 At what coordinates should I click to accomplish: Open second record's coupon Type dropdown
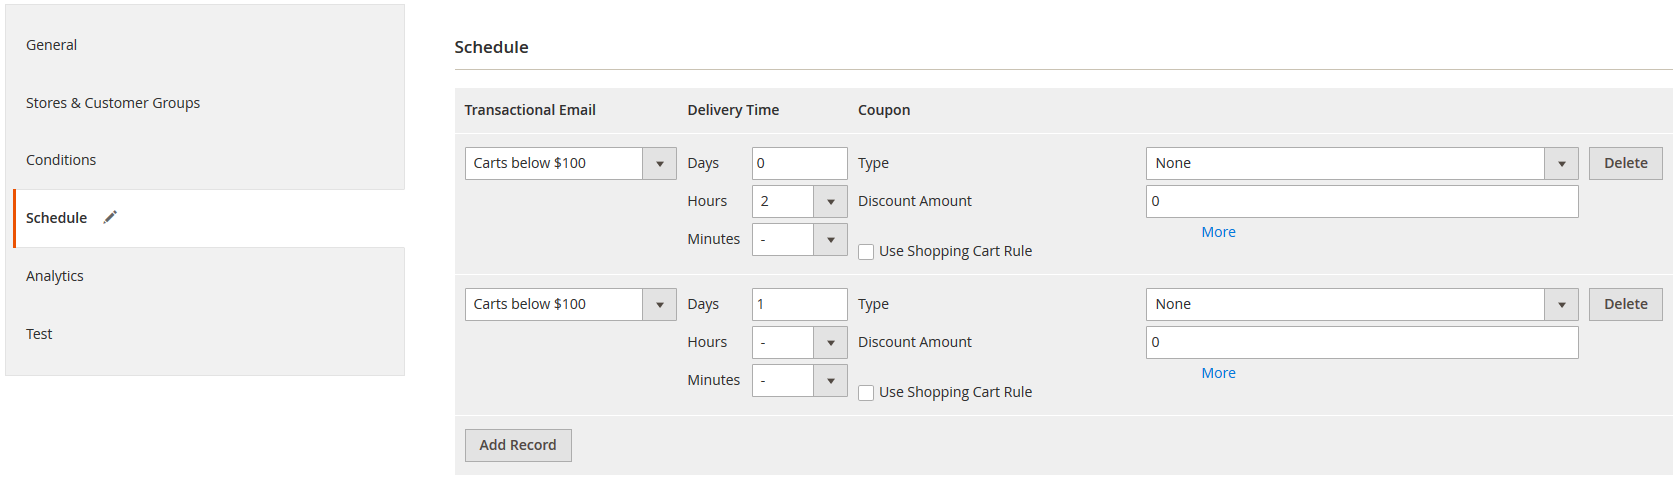pos(1561,305)
